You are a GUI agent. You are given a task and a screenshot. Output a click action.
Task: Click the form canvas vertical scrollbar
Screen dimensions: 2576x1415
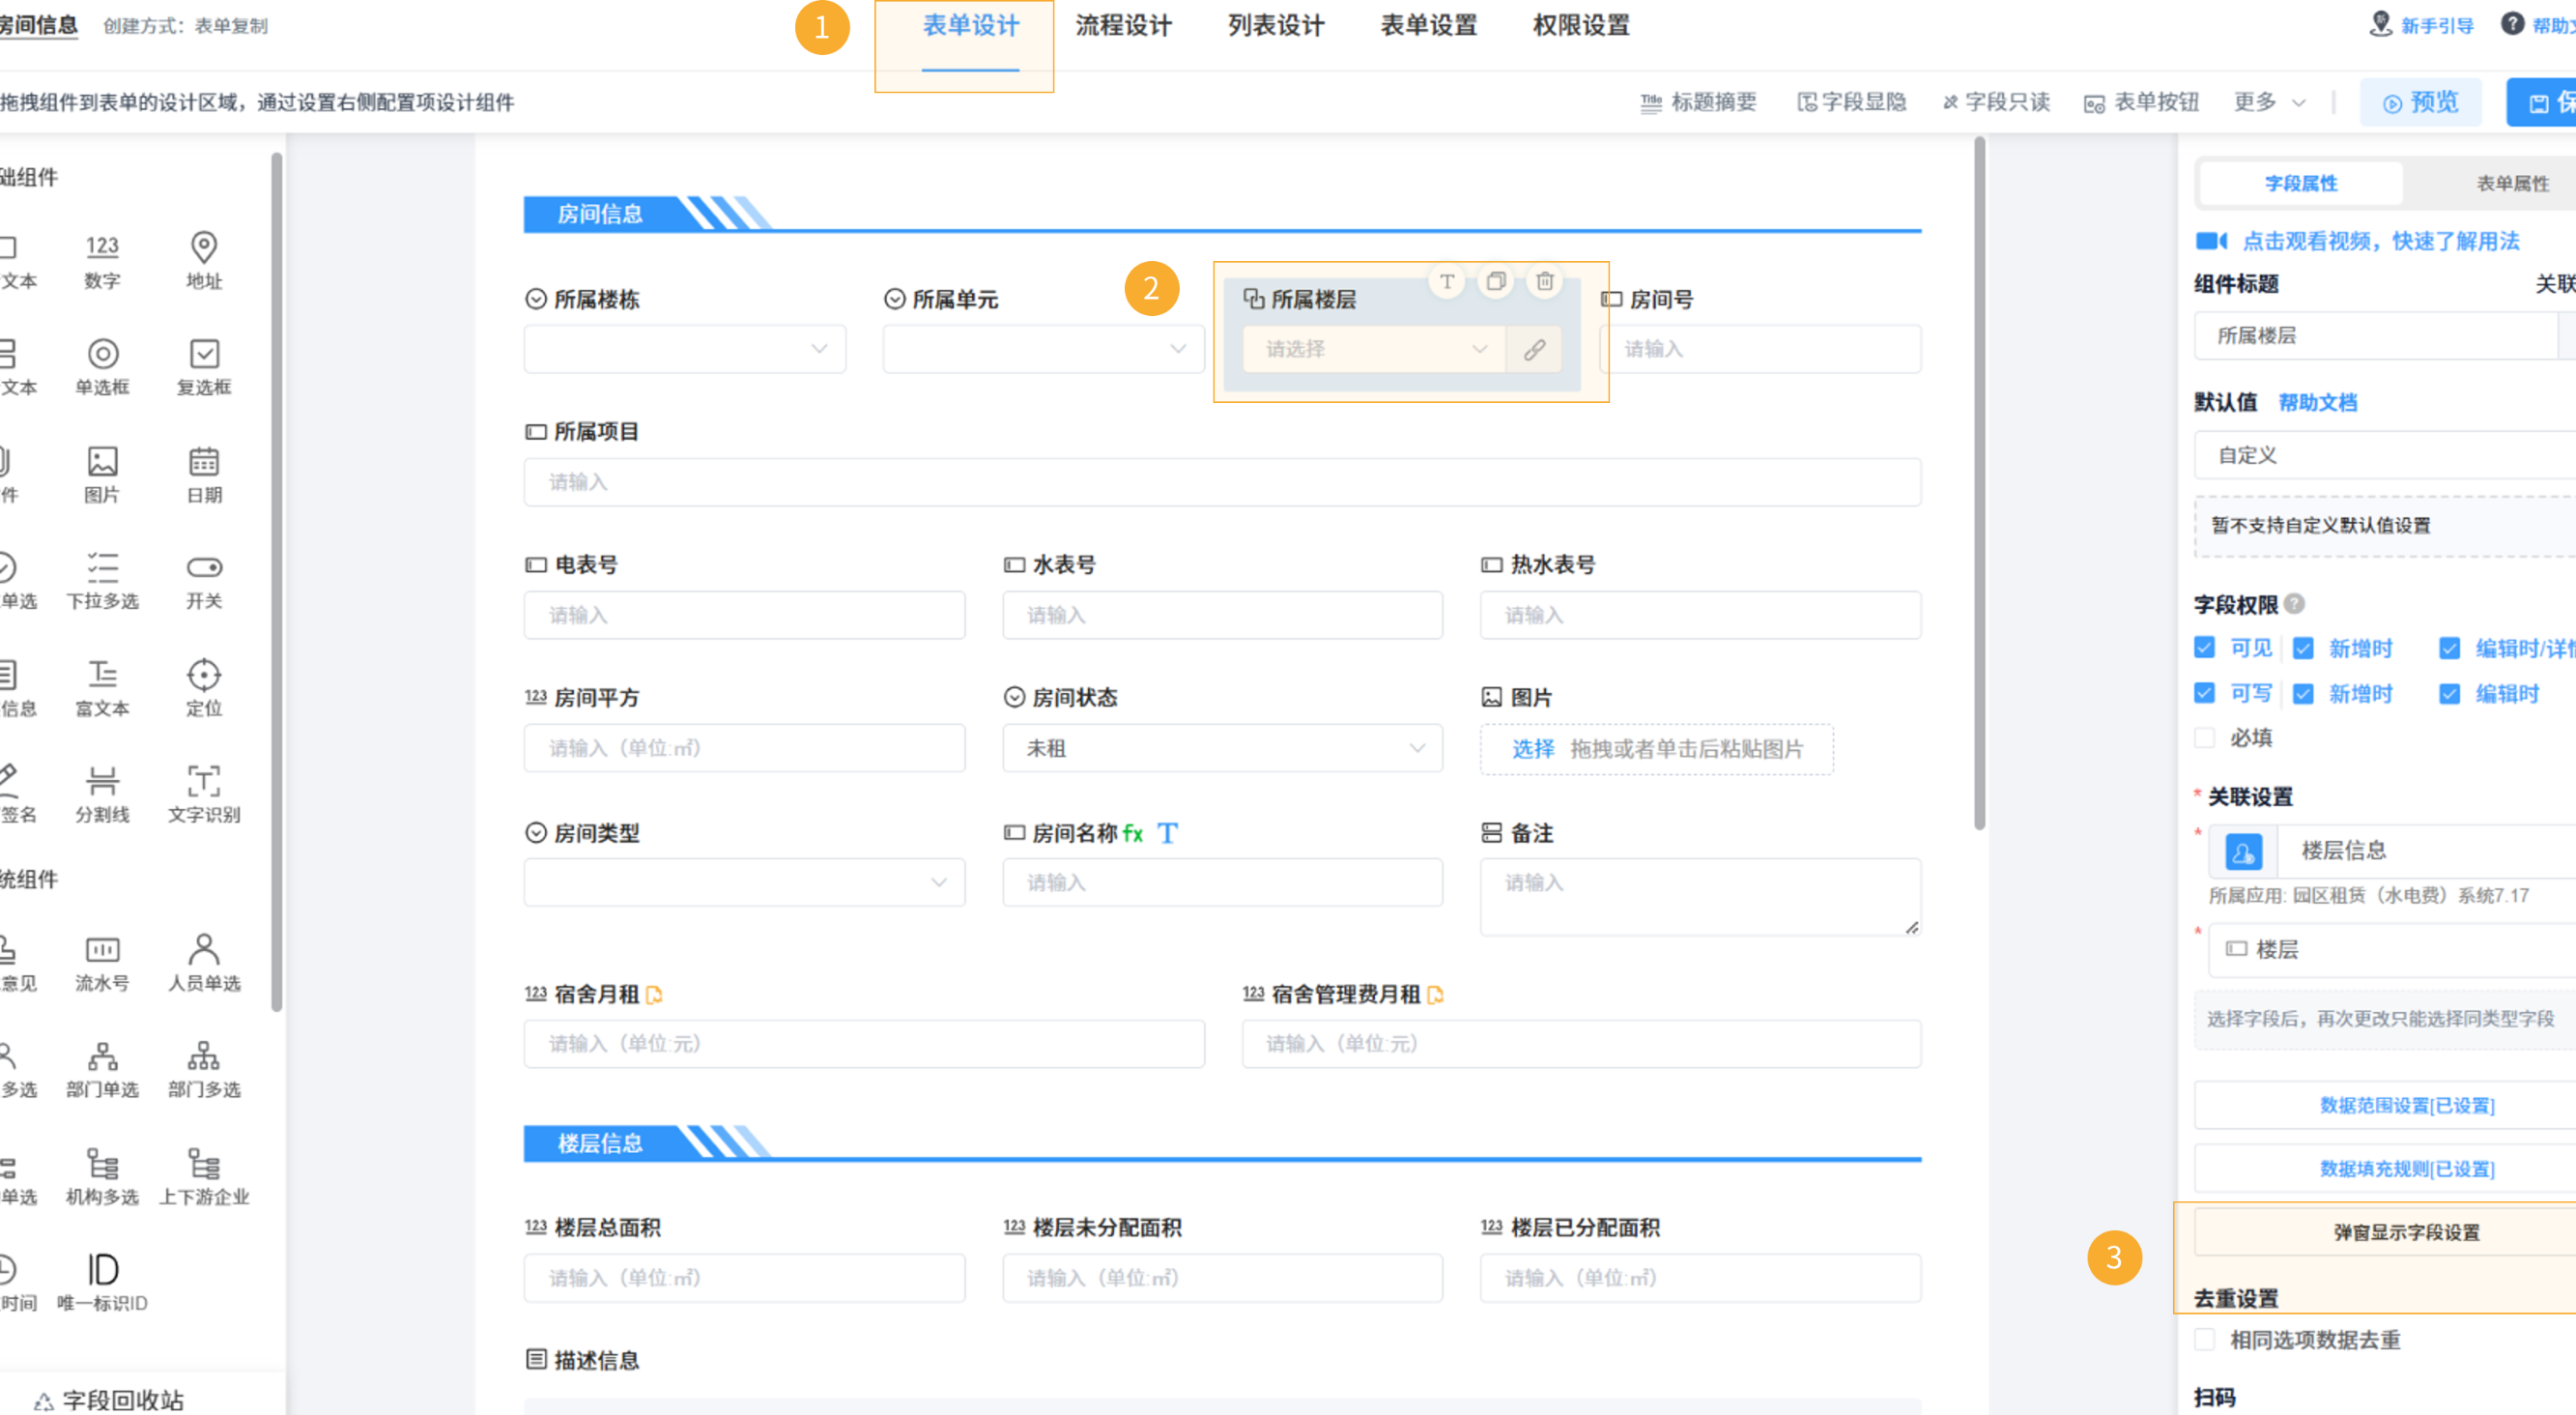coord(1979,484)
